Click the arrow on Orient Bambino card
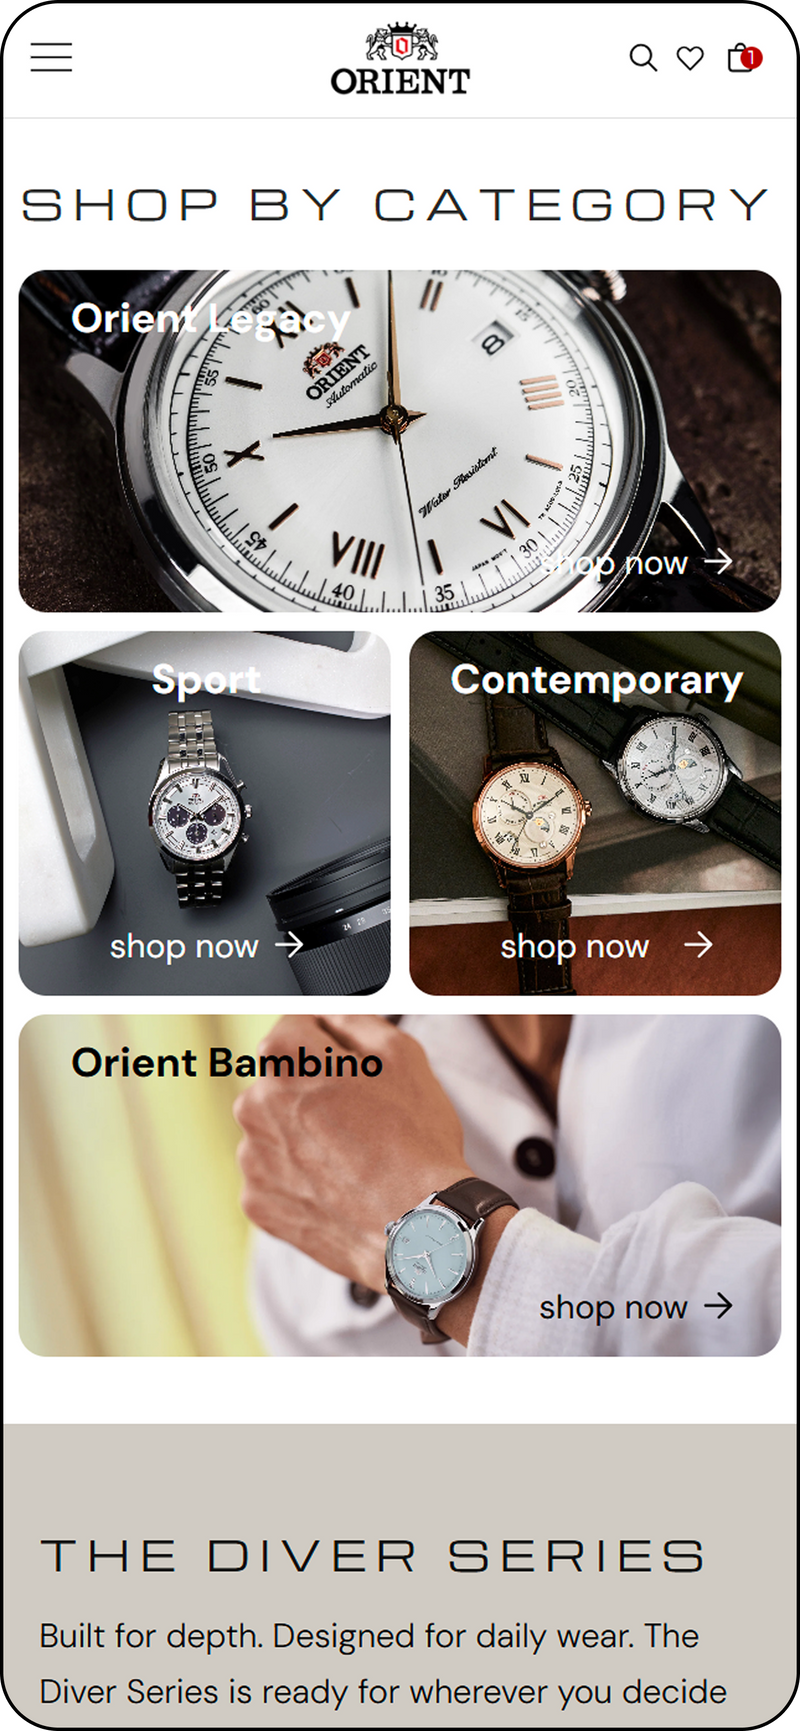800x1731 pixels. [718, 1305]
